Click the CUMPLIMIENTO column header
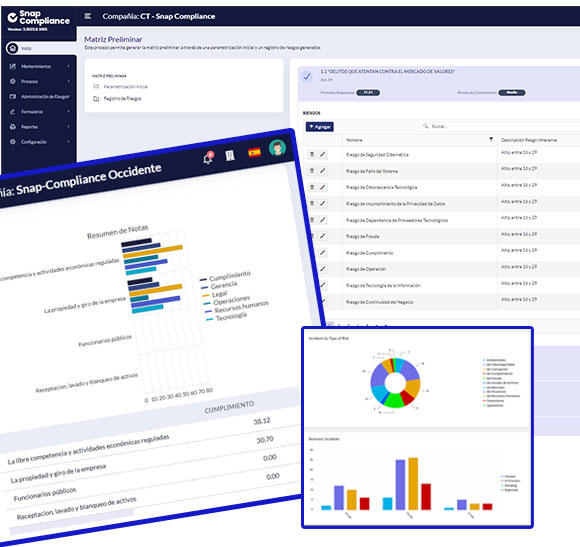580x547 pixels. [x=229, y=407]
